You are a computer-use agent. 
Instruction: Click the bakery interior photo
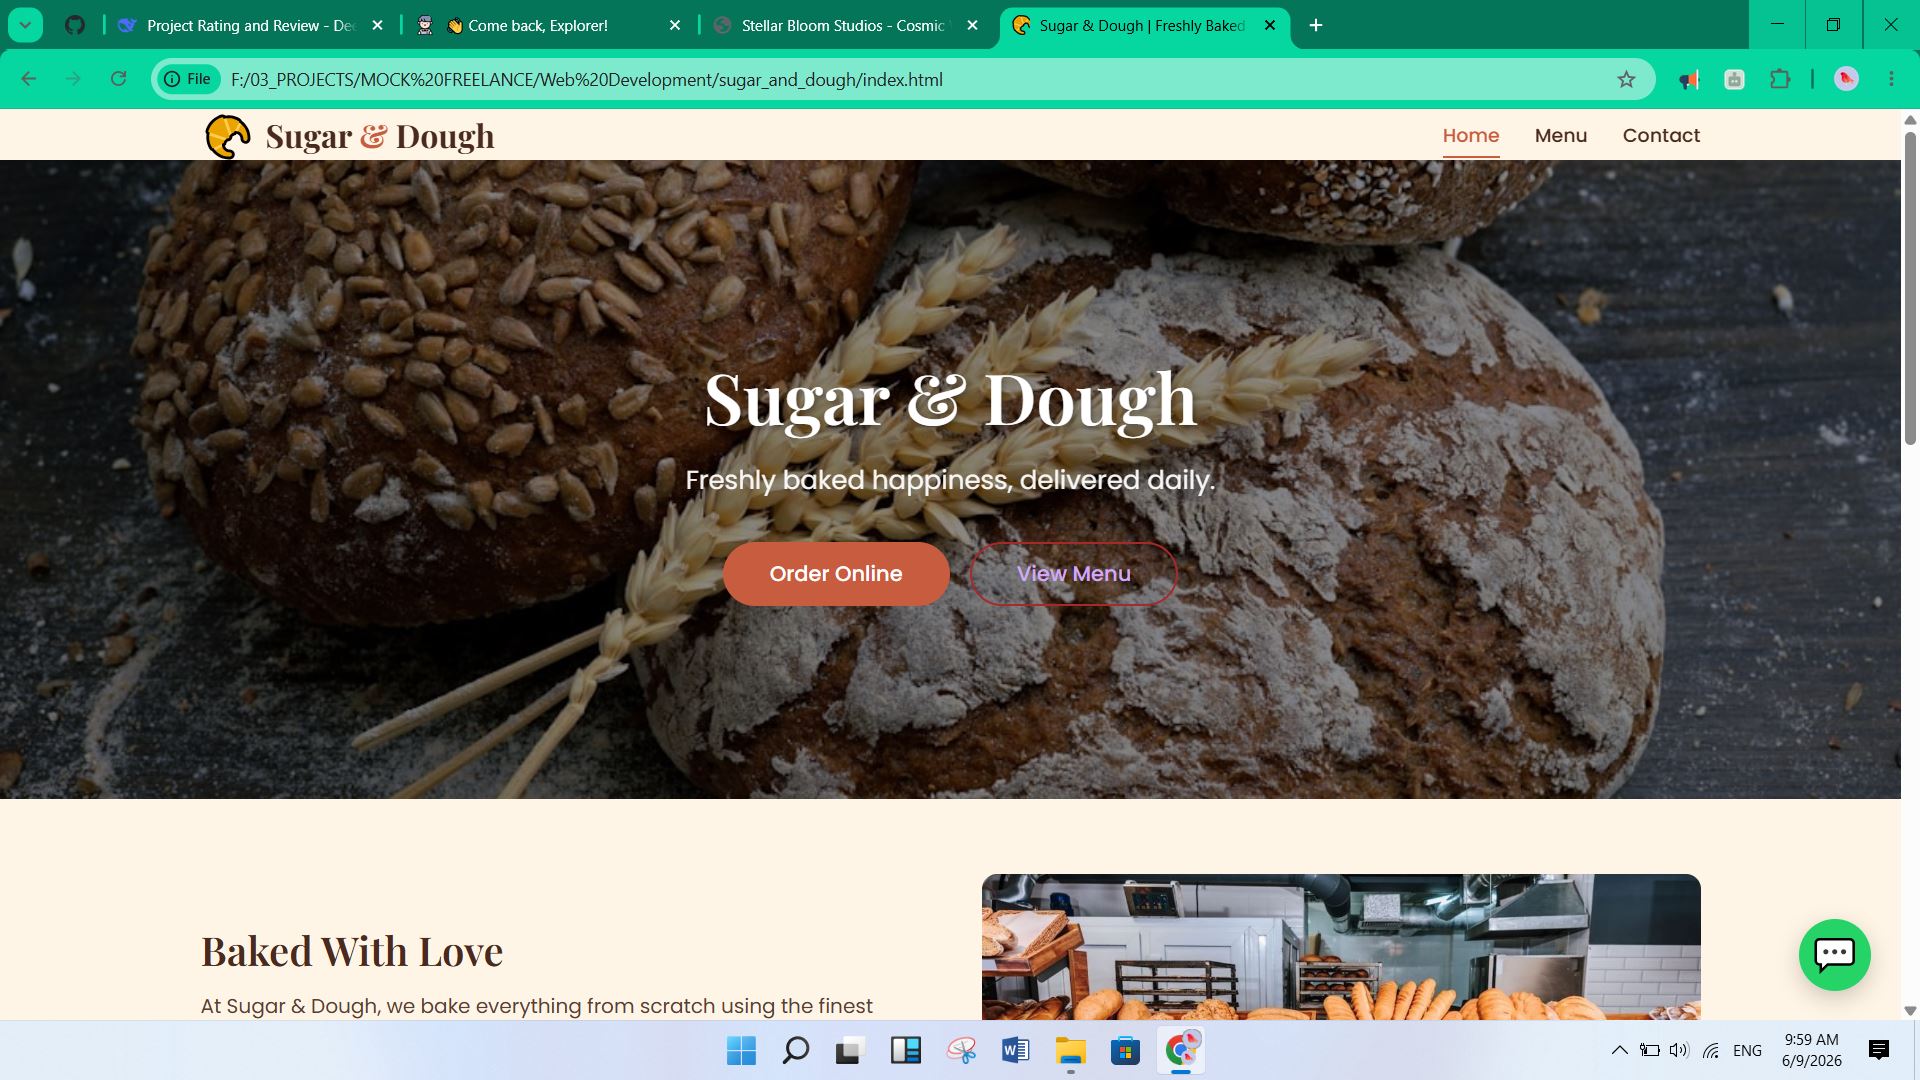1341,947
